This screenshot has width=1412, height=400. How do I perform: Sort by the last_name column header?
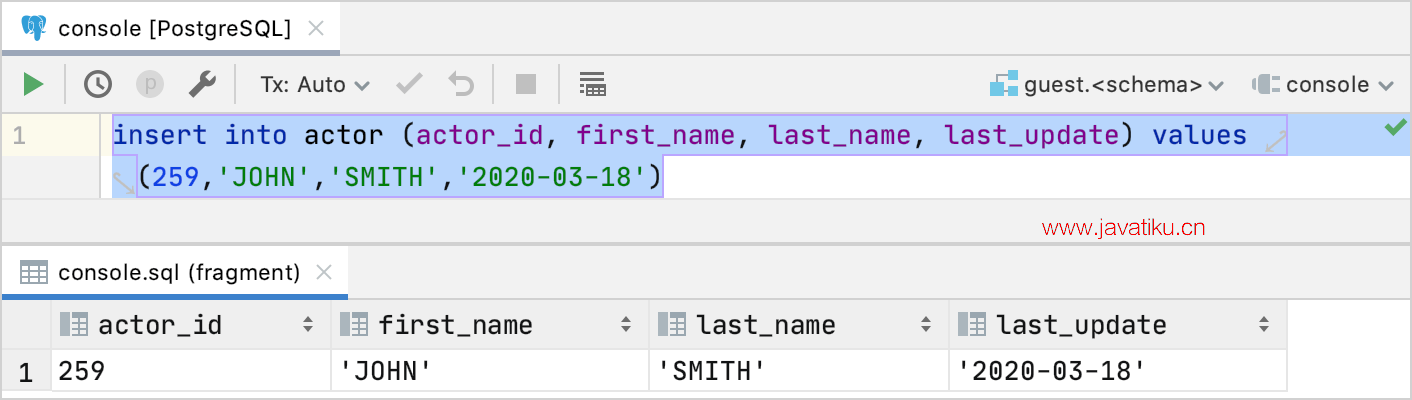click(798, 324)
